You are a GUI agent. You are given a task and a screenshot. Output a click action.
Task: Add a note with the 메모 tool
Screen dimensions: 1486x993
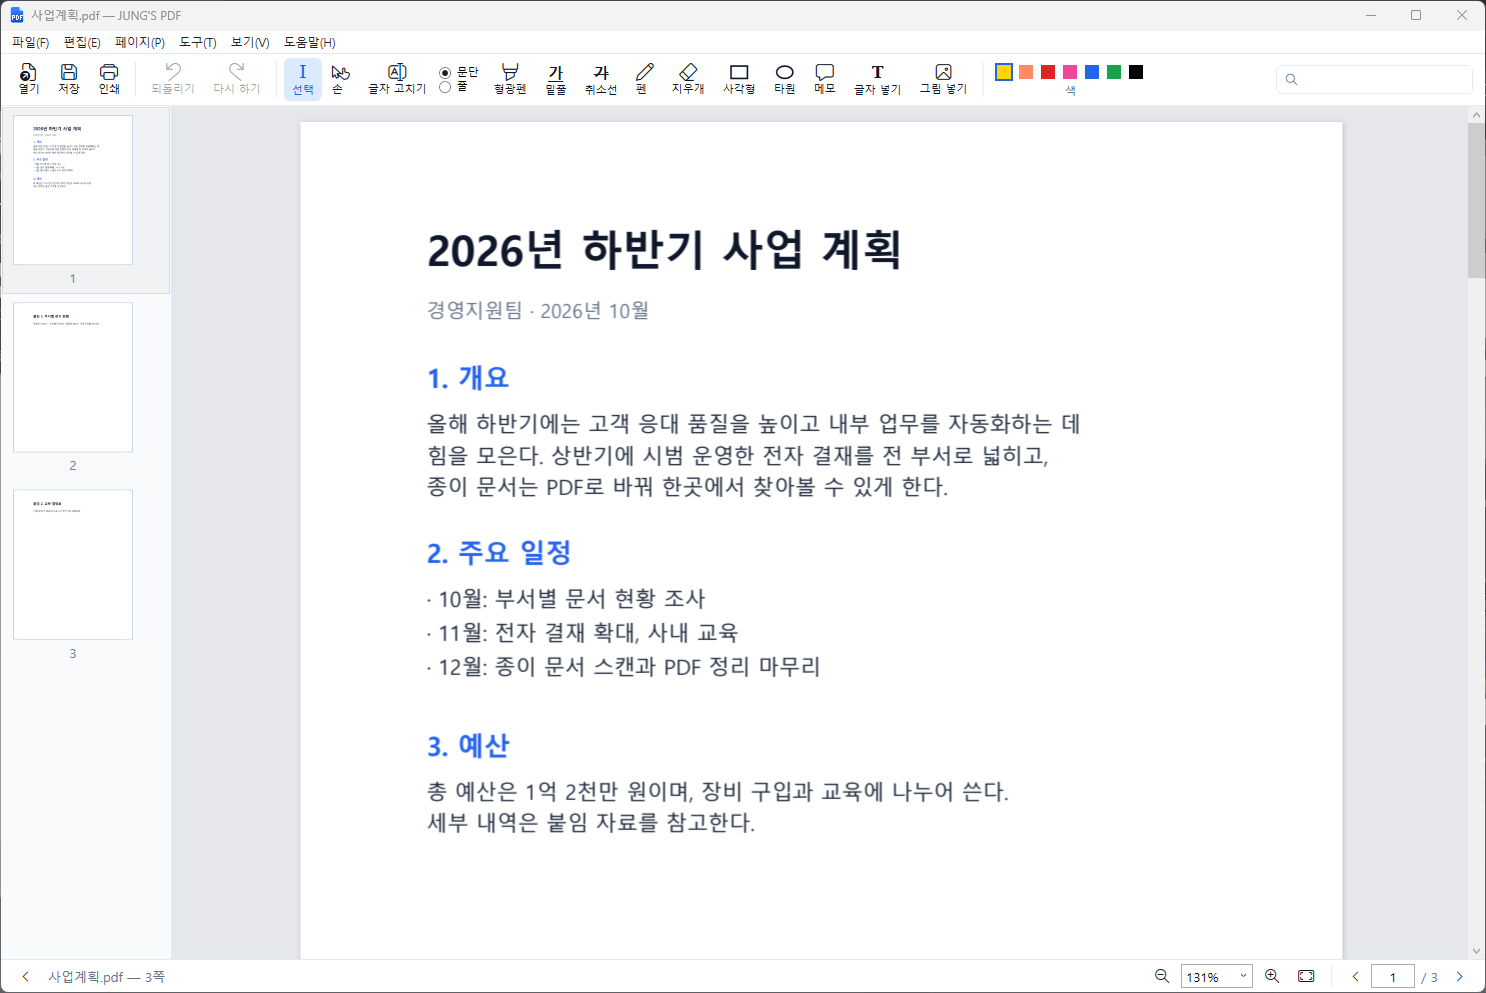pyautogui.click(x=825, y=79)
